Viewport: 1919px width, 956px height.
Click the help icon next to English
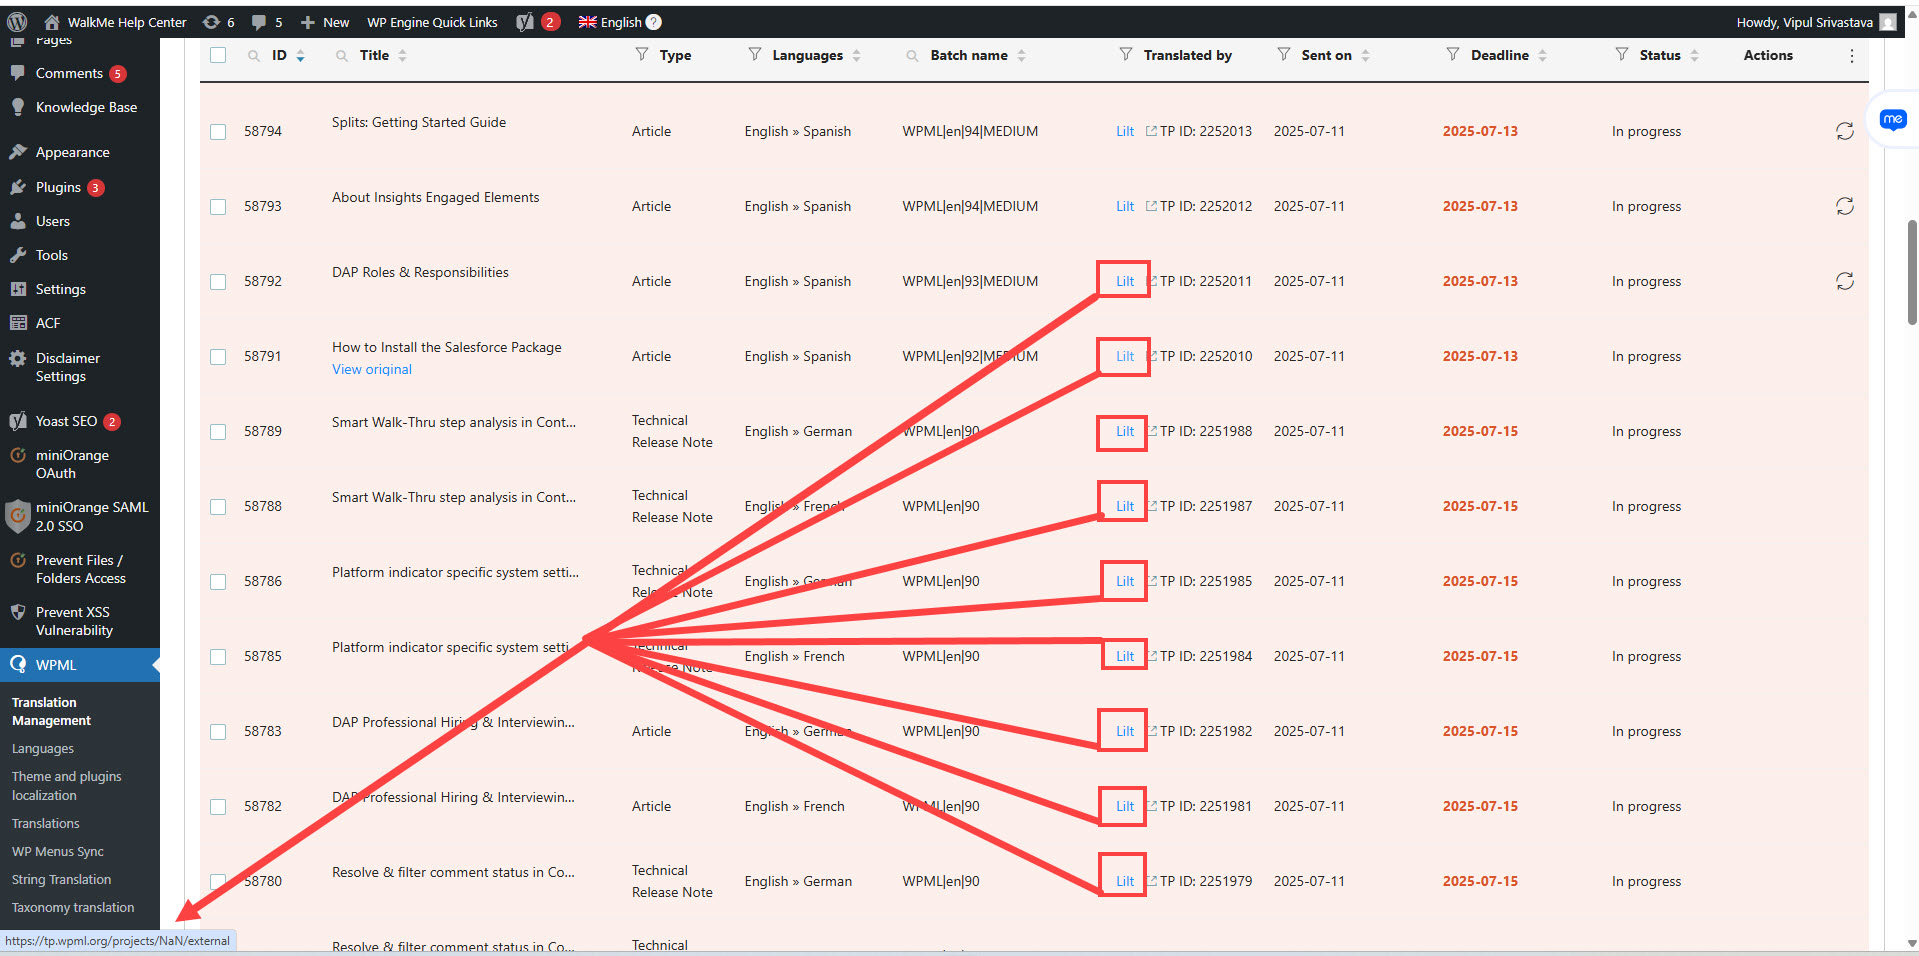pyautogui.click(x=654, y=22)
